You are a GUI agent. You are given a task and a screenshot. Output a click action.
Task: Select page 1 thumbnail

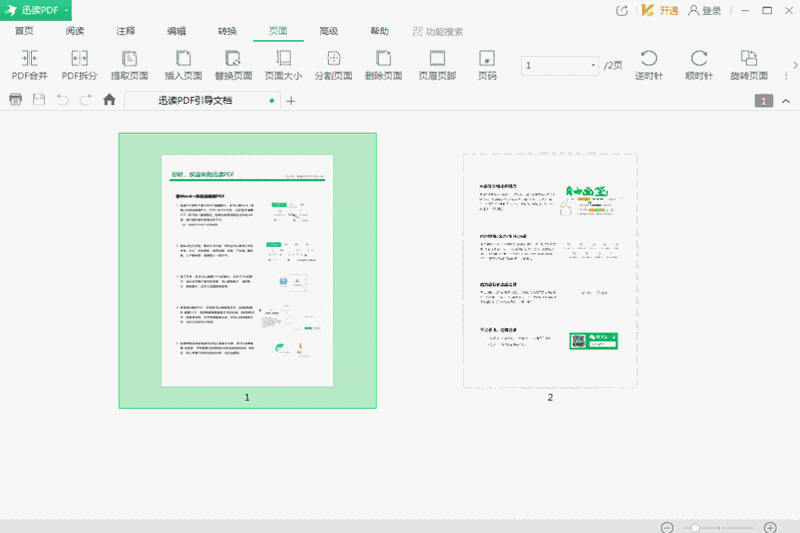[x=247, y=270]
